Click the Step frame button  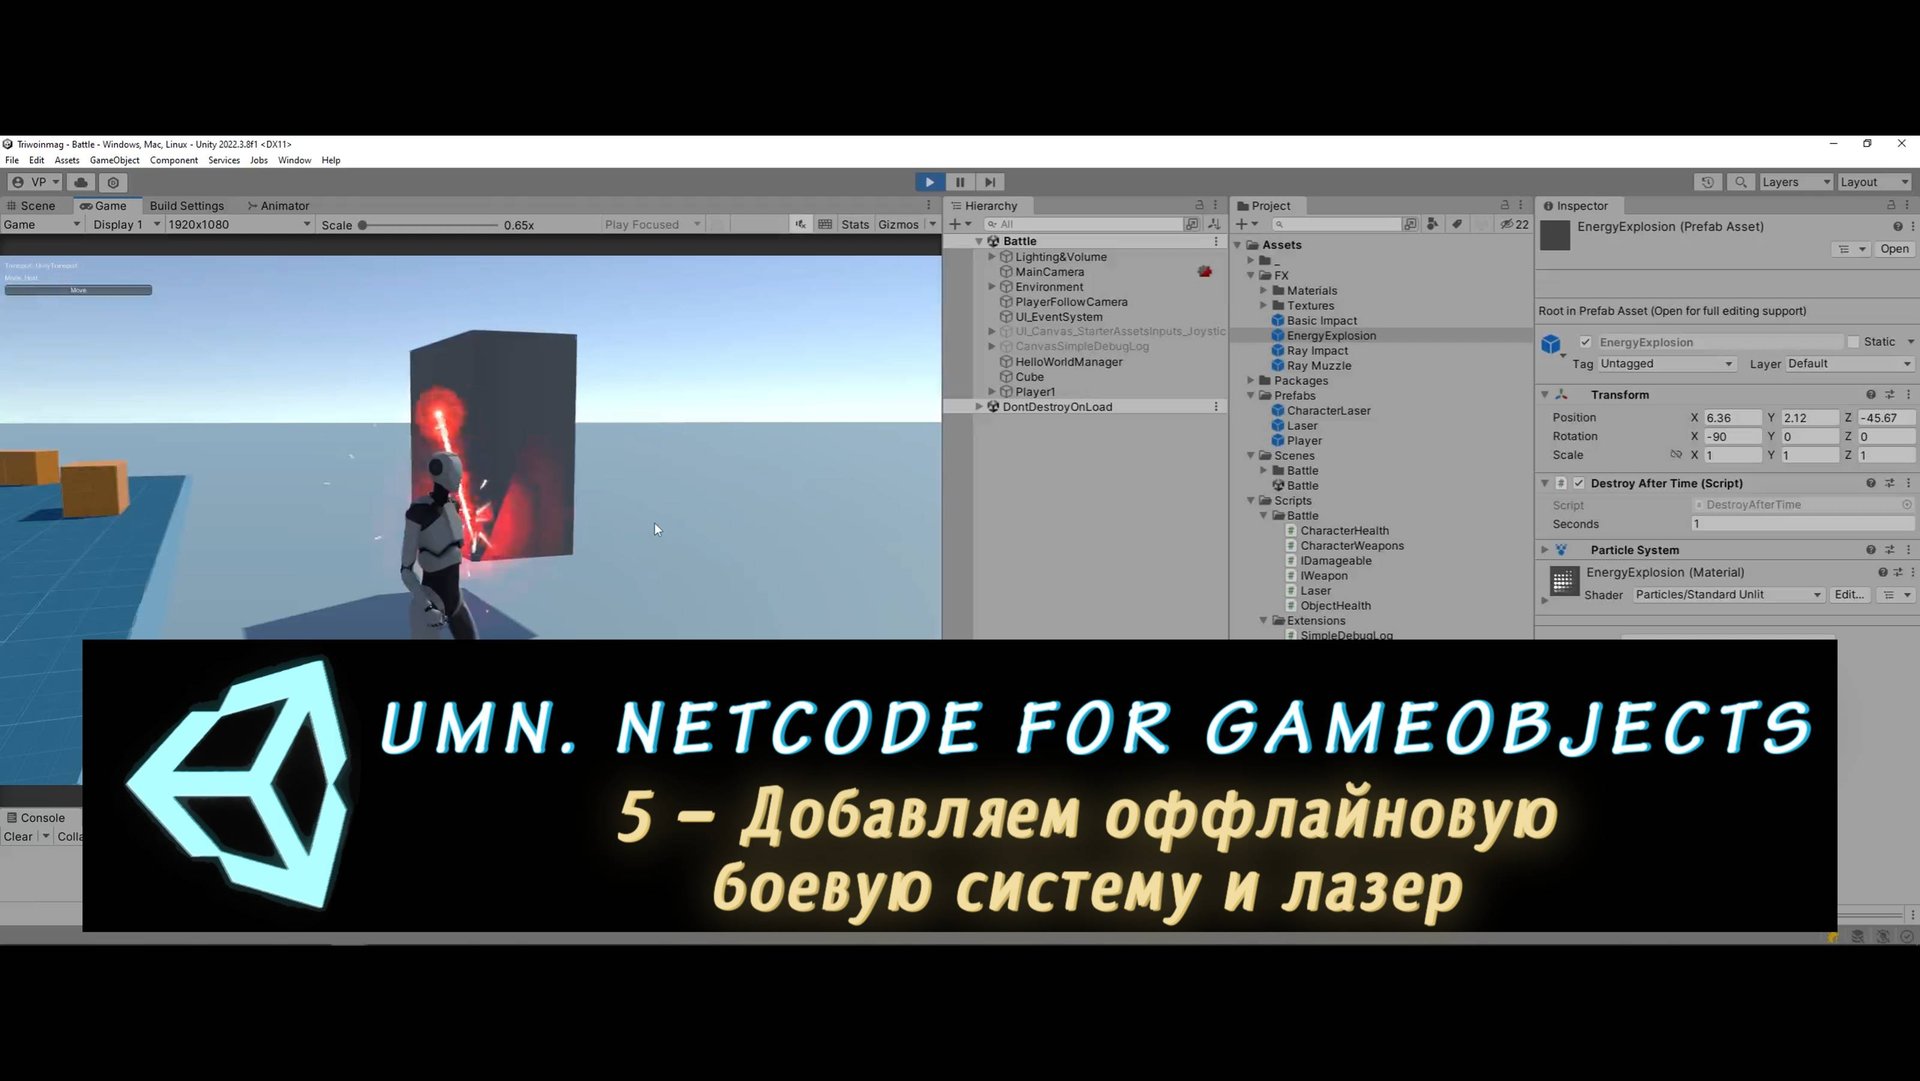pyautogui.click(x=989, y=181)
